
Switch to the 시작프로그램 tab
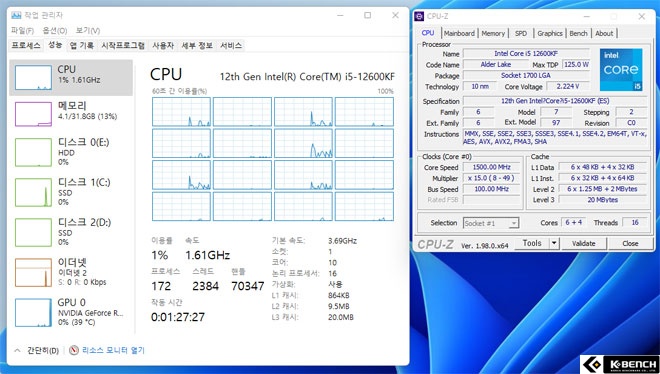click(x=123, y=45)
